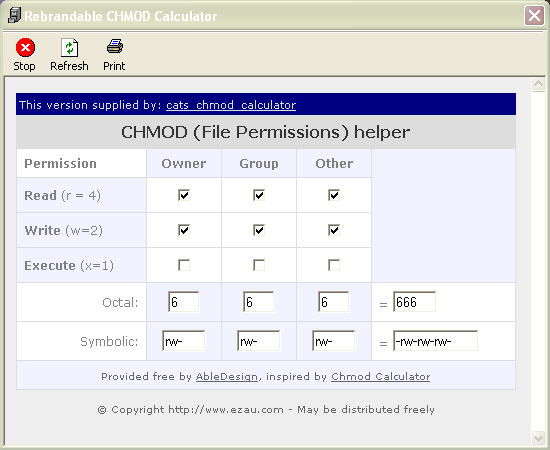Enable Group Execute permission checkbox
Image resolution: width=550 pixels, height=450 pixels.
coord(259,265)
